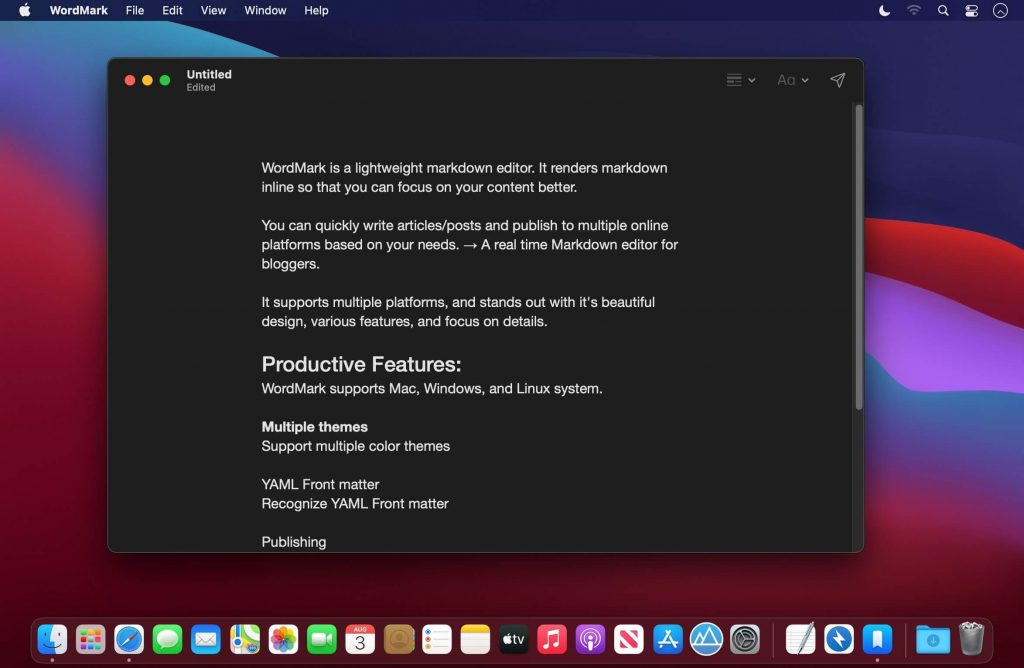Open the View menu

coord(213,11)
